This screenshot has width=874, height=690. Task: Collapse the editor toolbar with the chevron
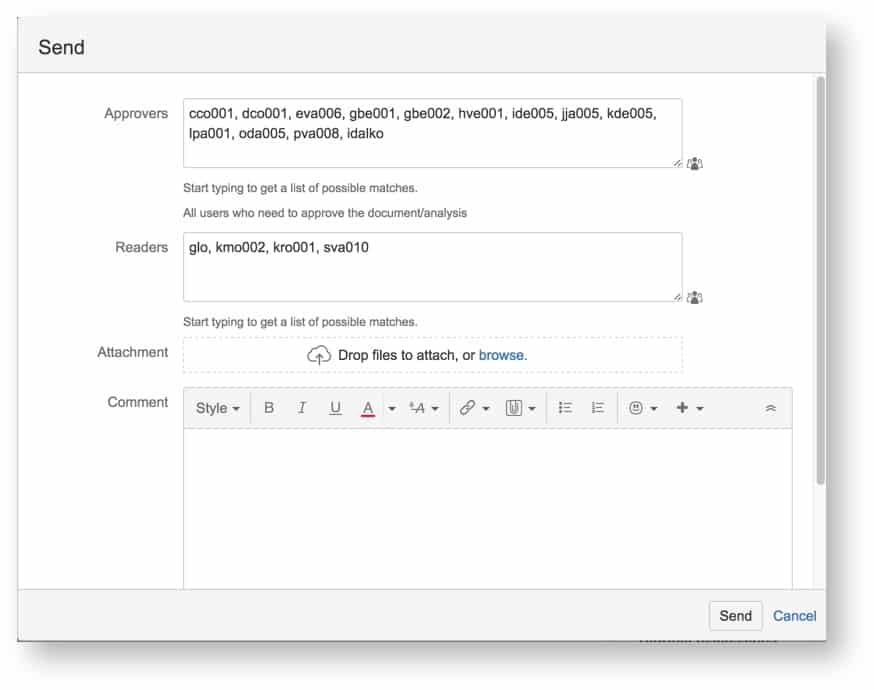click(770, 407)
